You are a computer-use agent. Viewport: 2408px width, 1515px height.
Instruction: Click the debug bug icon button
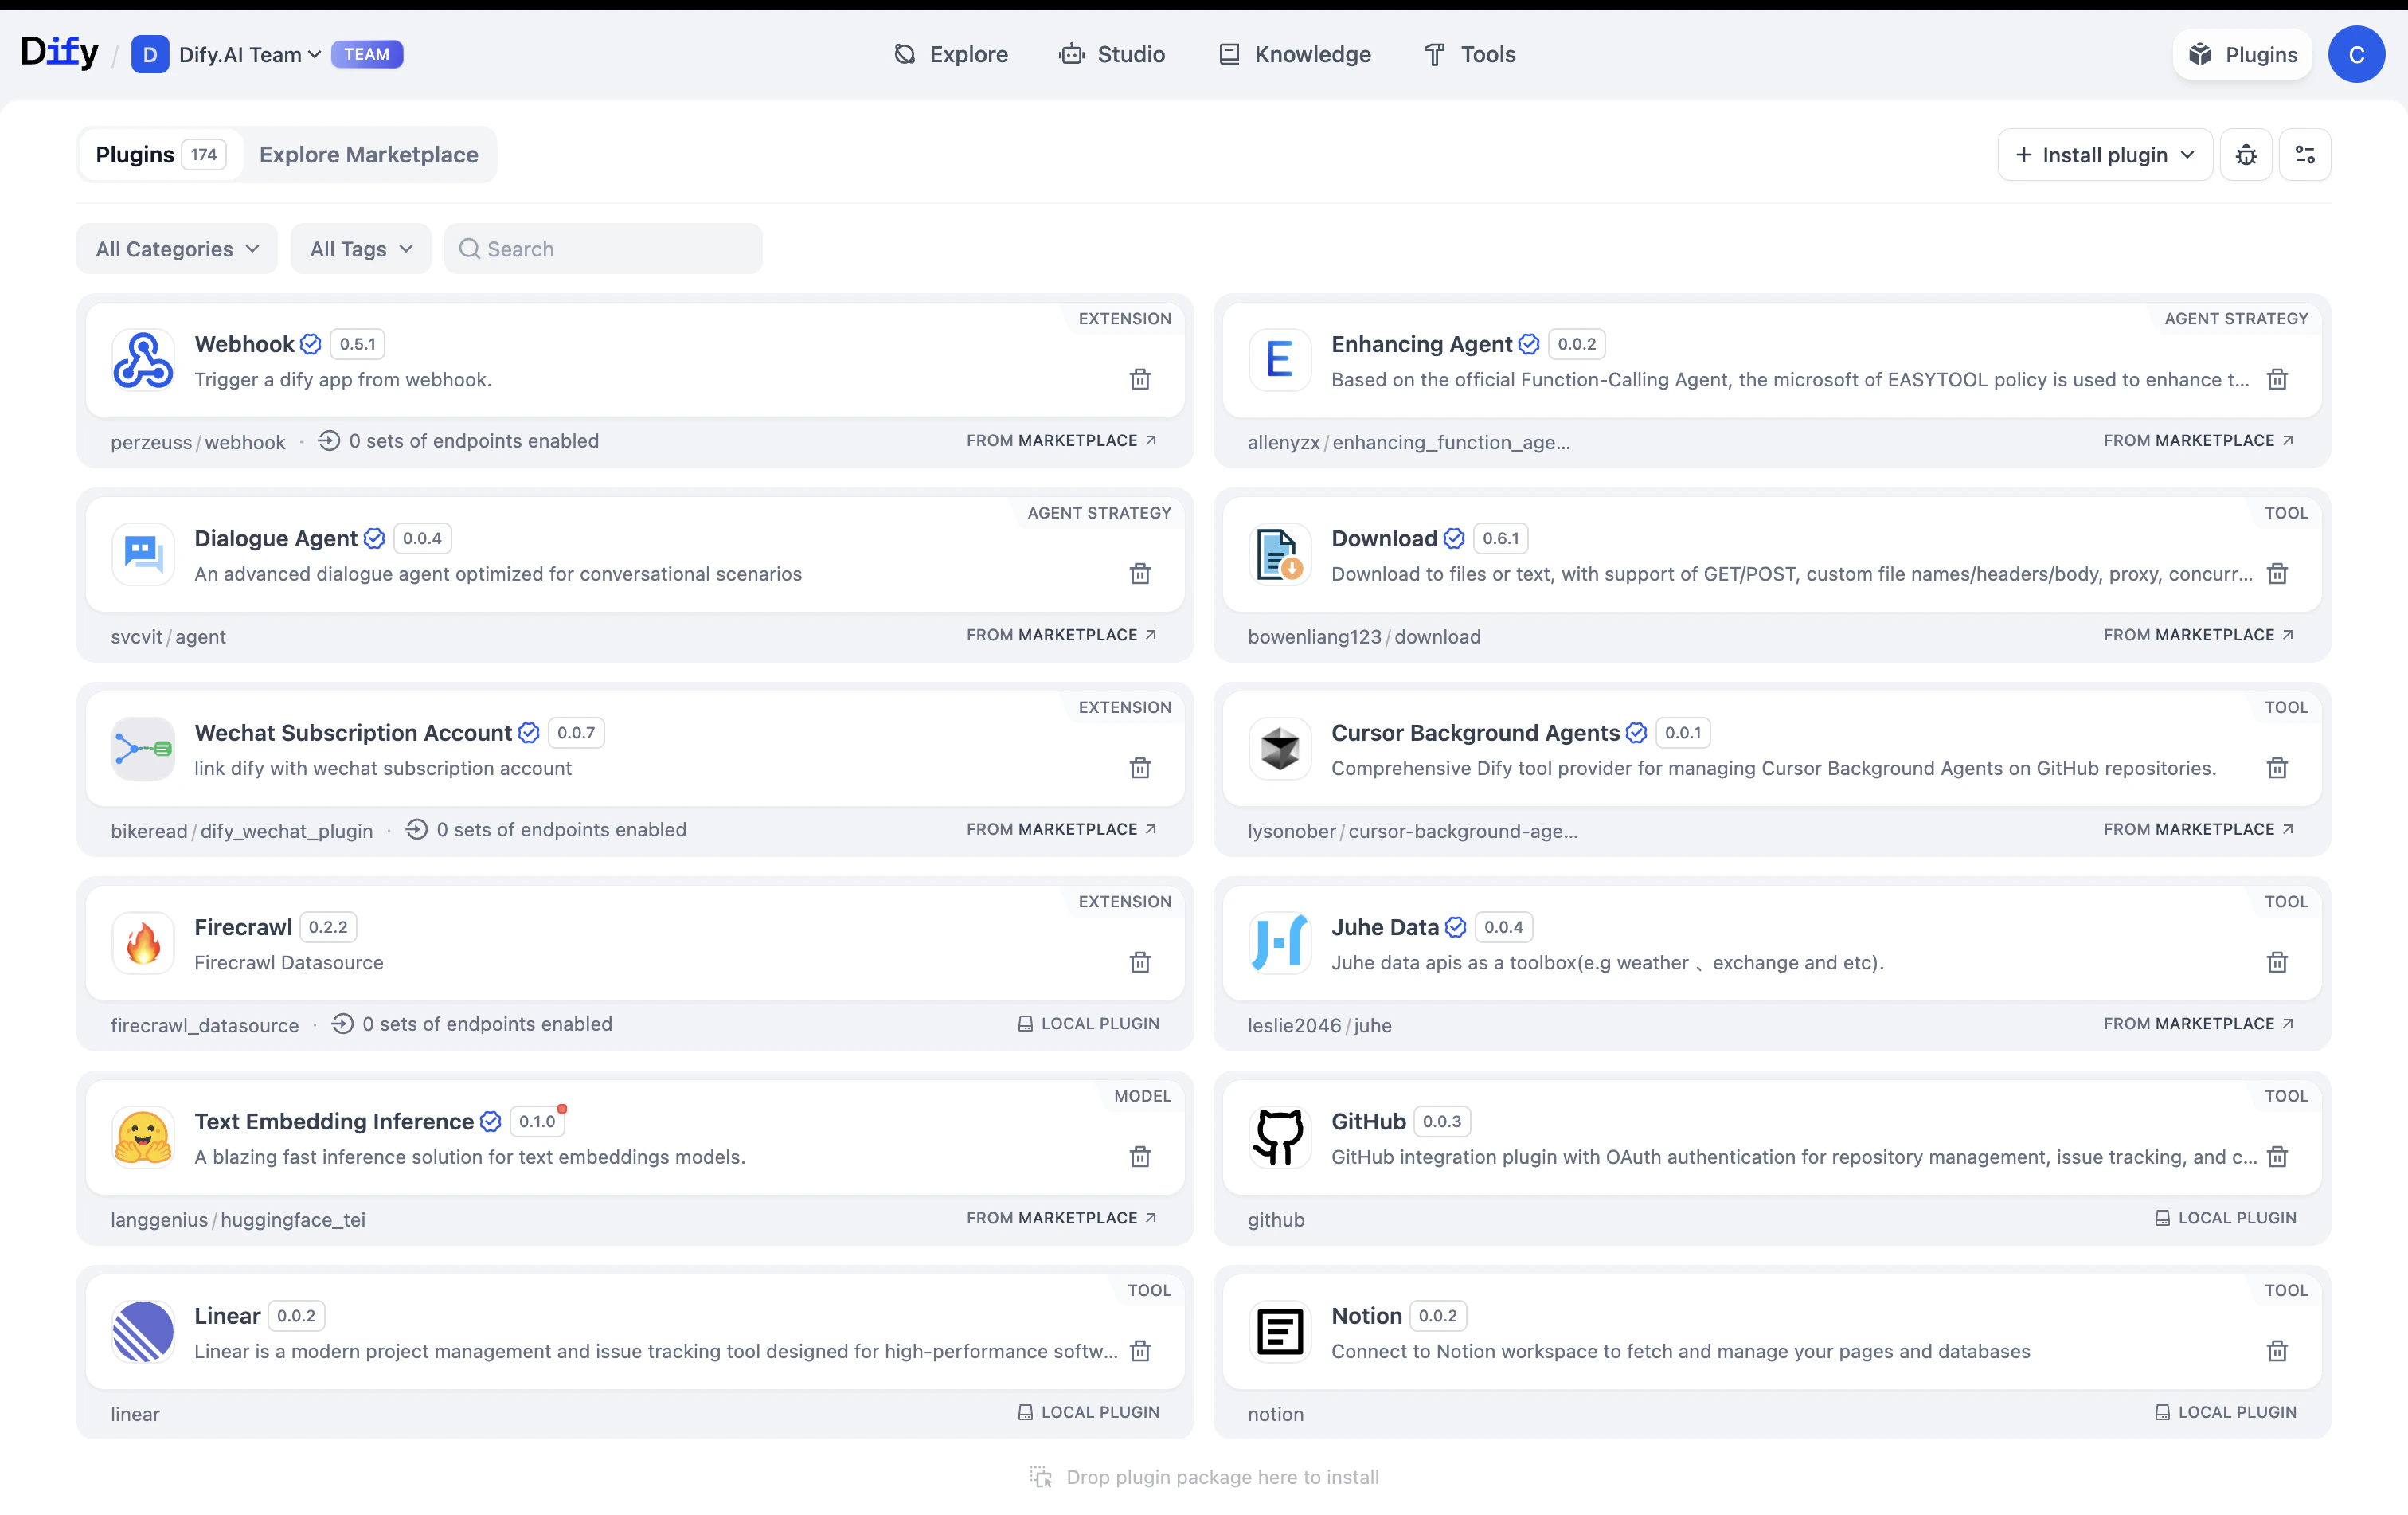(x=2246, y=155)
